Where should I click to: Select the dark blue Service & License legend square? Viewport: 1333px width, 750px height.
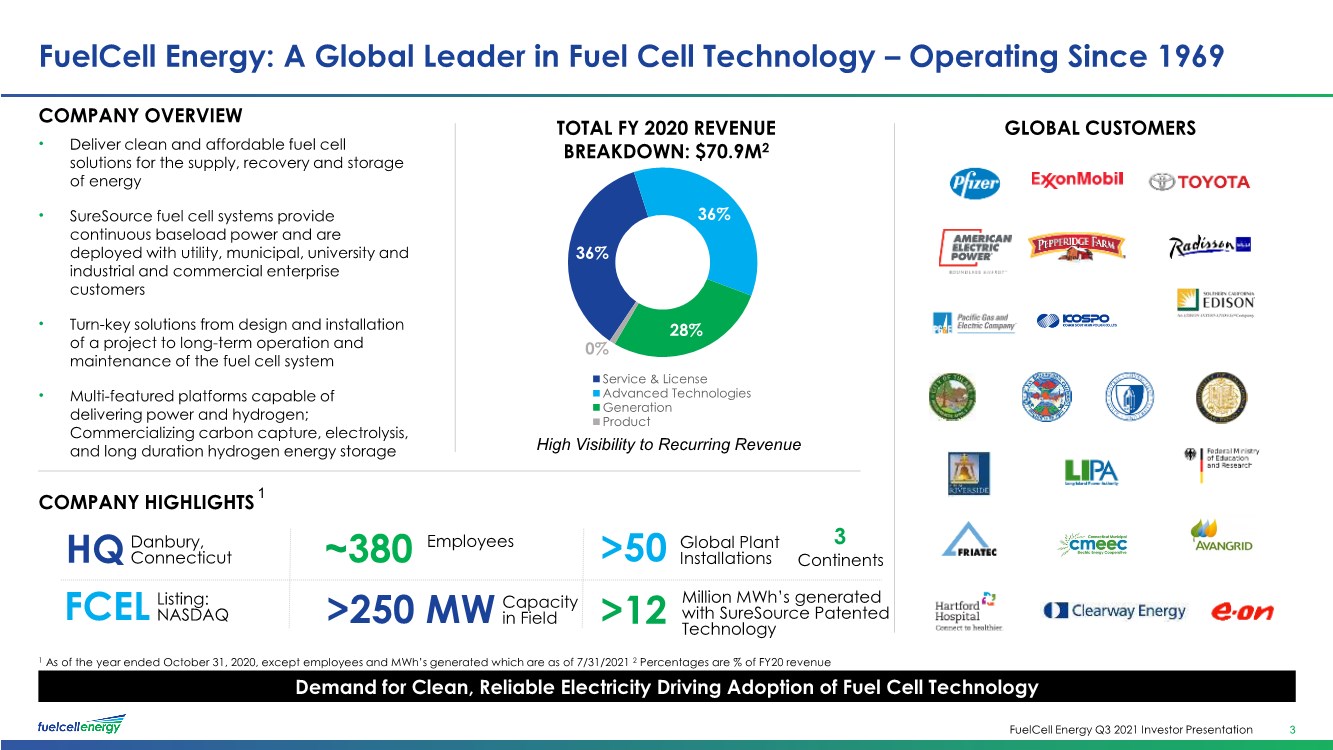pos(598,379)
